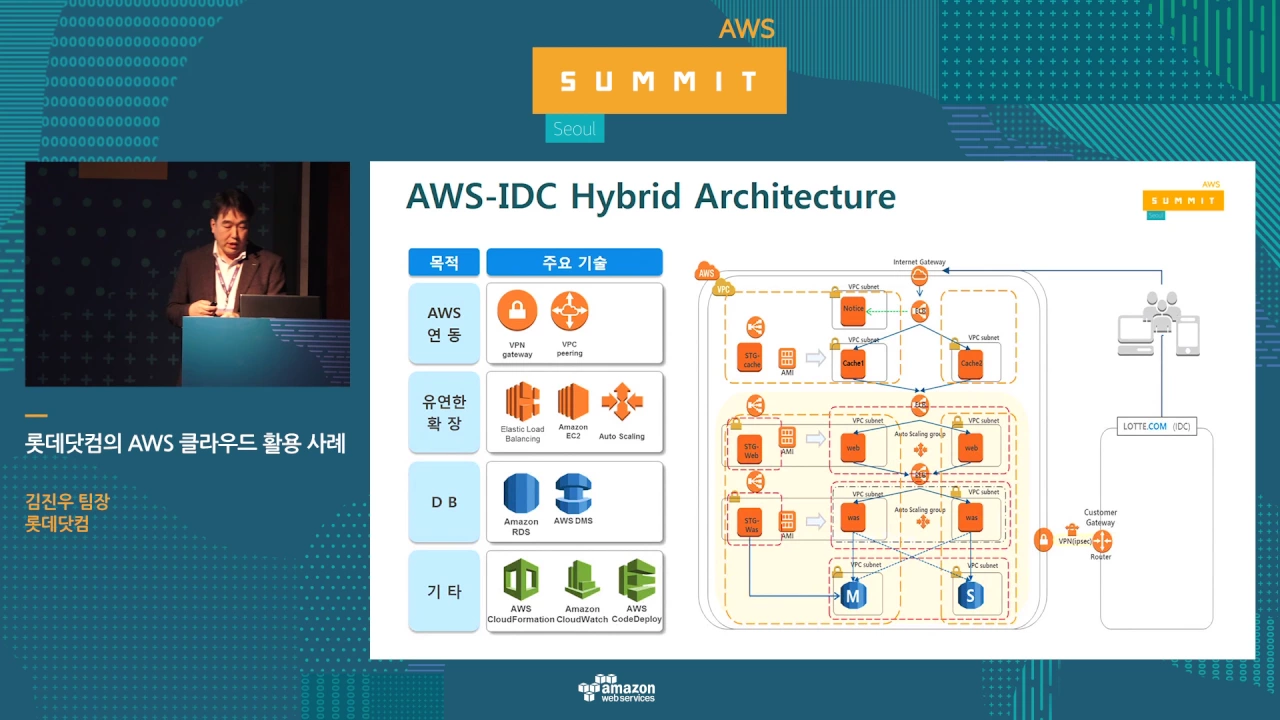Select the 유연한 확장 category box
The image size is (1280, 720).
(x=444, y=412)
